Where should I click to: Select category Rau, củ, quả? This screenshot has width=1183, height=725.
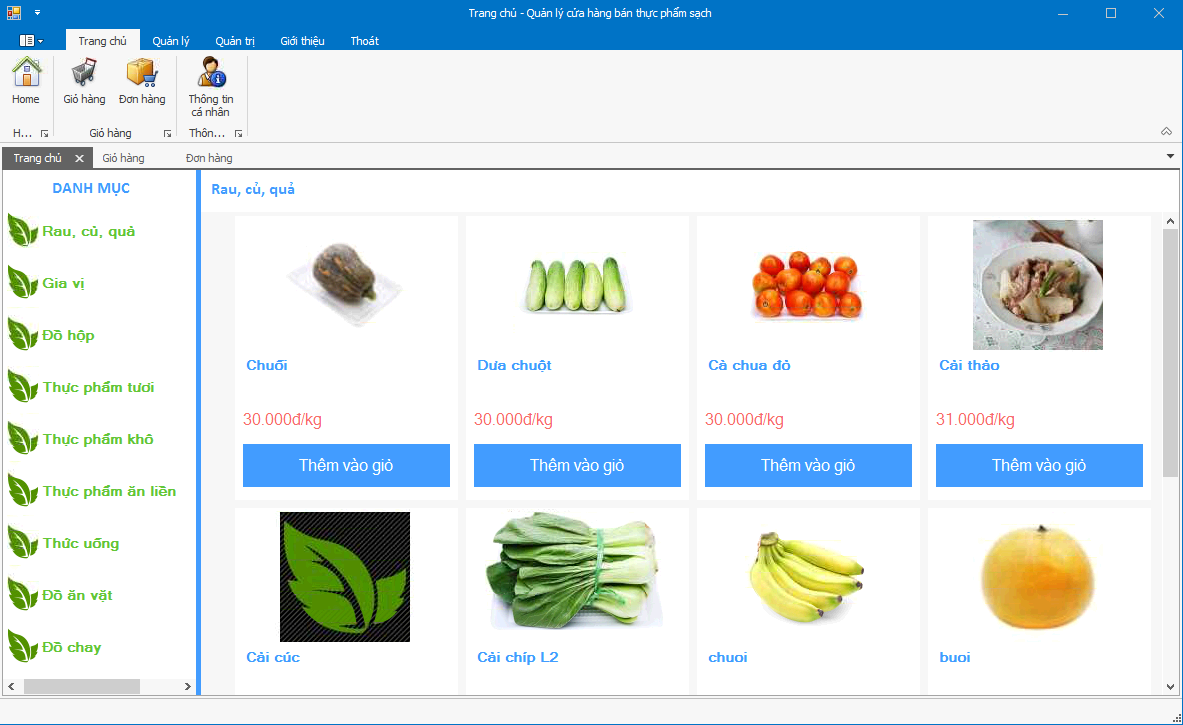point(89,232)
